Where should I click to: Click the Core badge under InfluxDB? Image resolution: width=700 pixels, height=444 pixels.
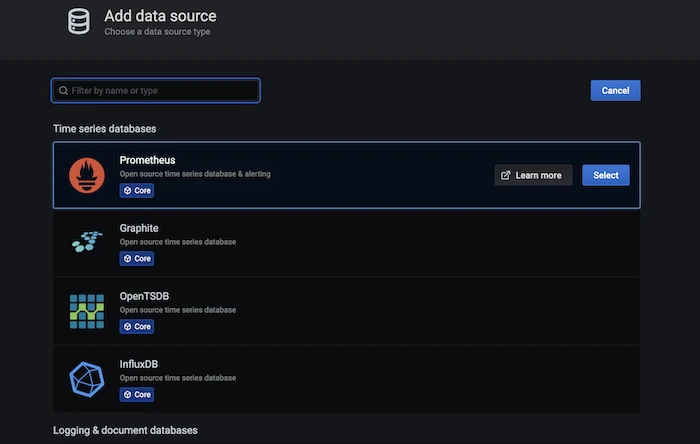click(x=137, y=394)
